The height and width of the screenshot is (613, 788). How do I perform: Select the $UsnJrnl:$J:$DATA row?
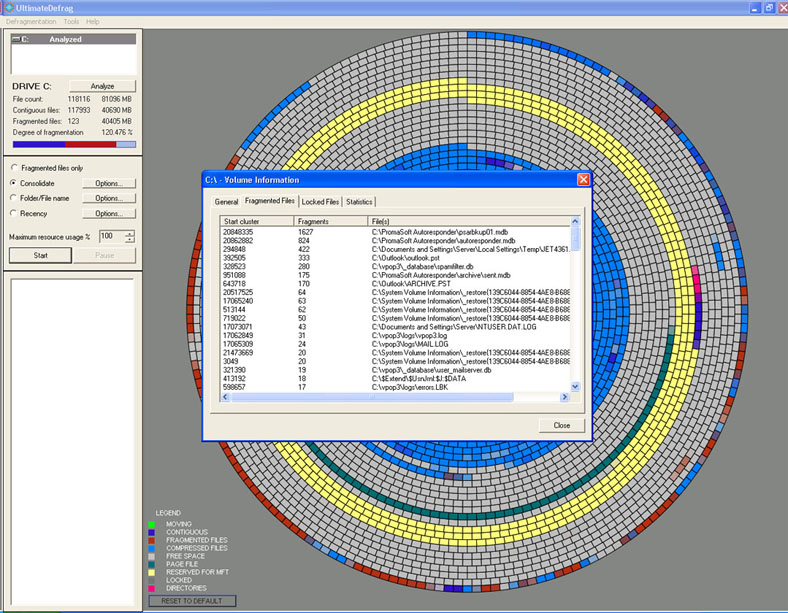(396, 378)
